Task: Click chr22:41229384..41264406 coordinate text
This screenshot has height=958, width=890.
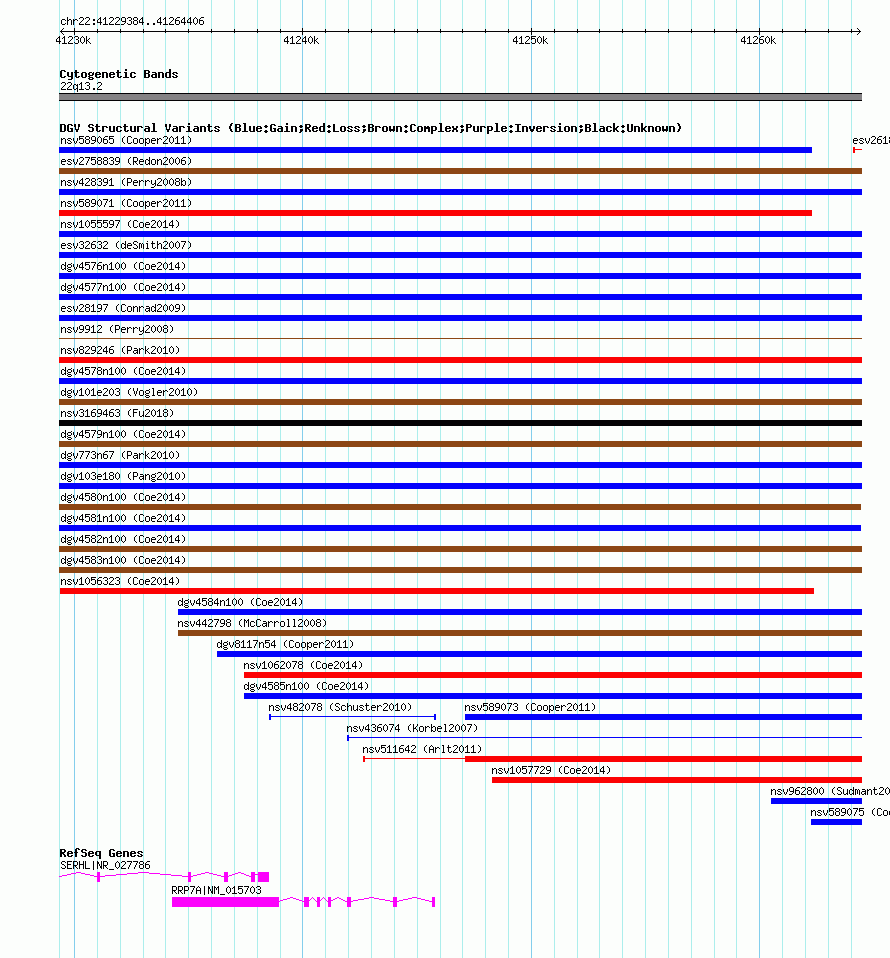Action: coord(133,21)
